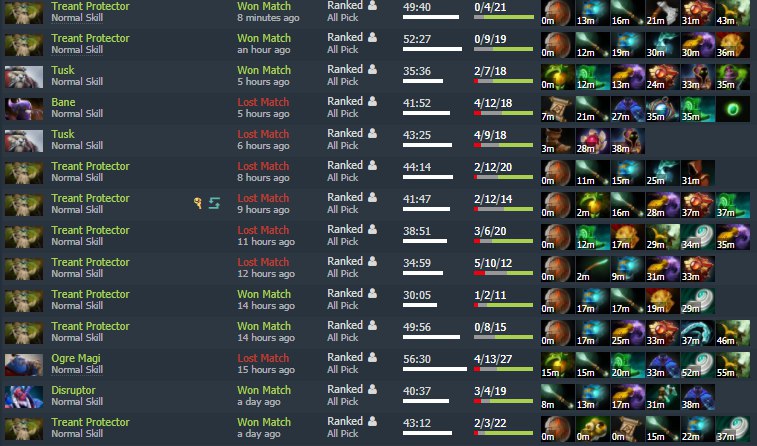Open the Lost Match link from 15 hours ago

(x=263, y=358)
